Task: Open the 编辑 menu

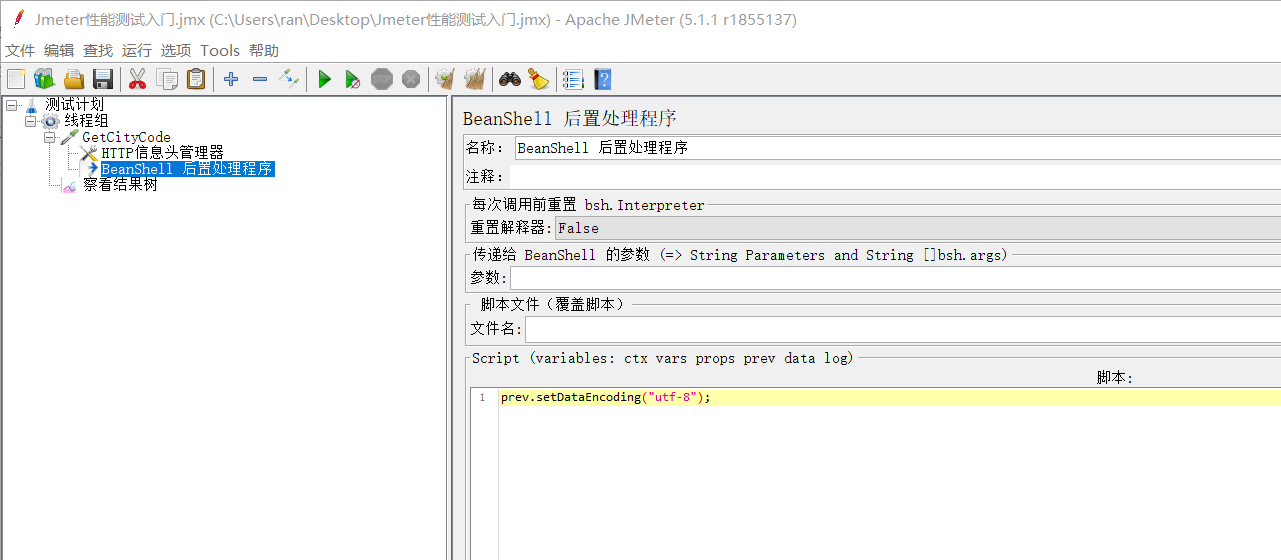Action: point(59,50)
